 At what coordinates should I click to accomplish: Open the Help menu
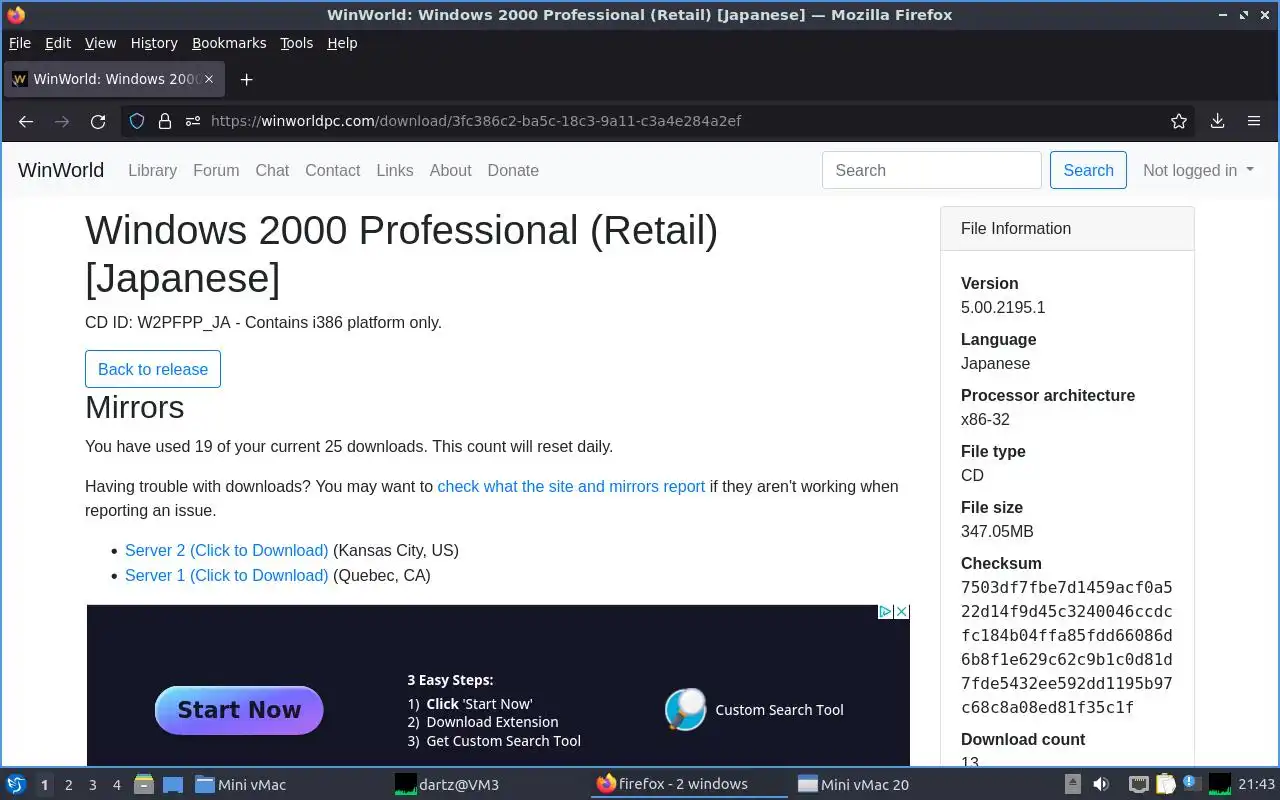[x=342, y=43]
